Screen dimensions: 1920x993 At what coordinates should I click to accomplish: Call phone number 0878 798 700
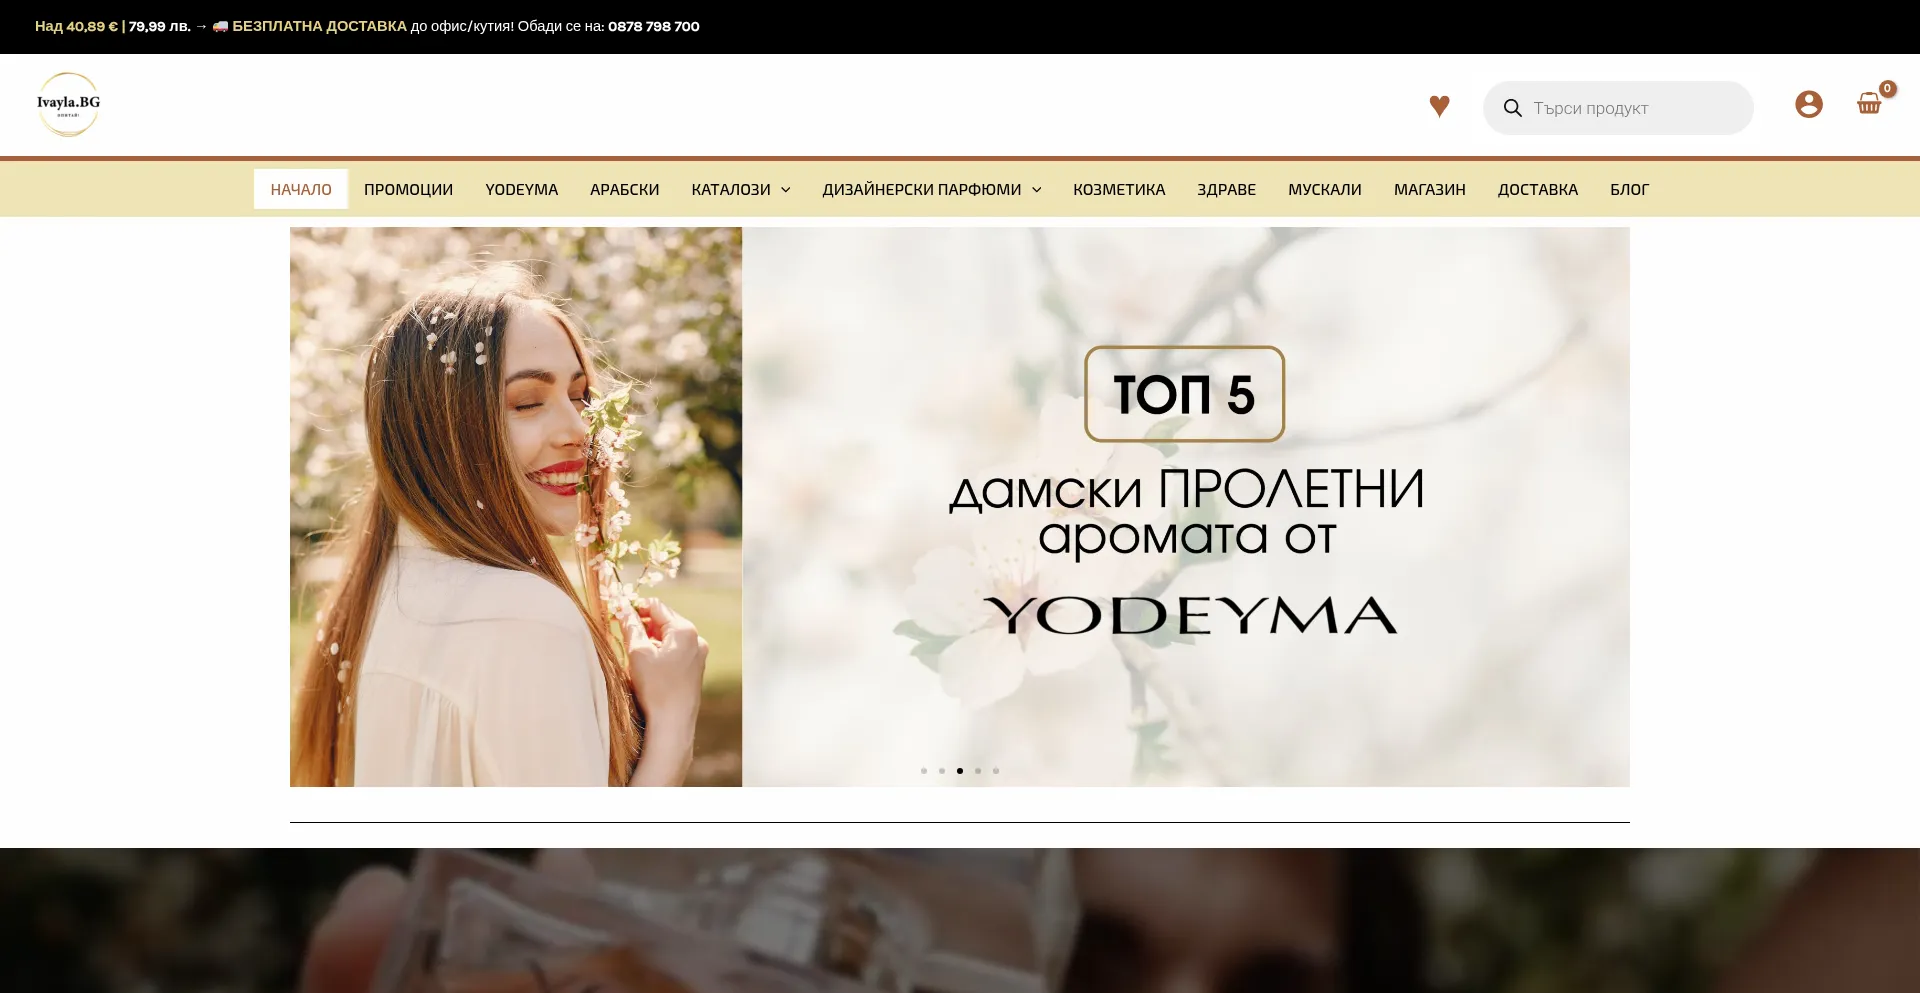(x=654, y=26)
